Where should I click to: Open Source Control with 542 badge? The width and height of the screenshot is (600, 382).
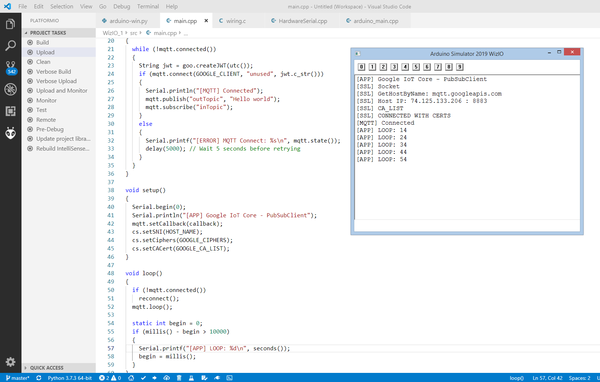click(10, 67)
